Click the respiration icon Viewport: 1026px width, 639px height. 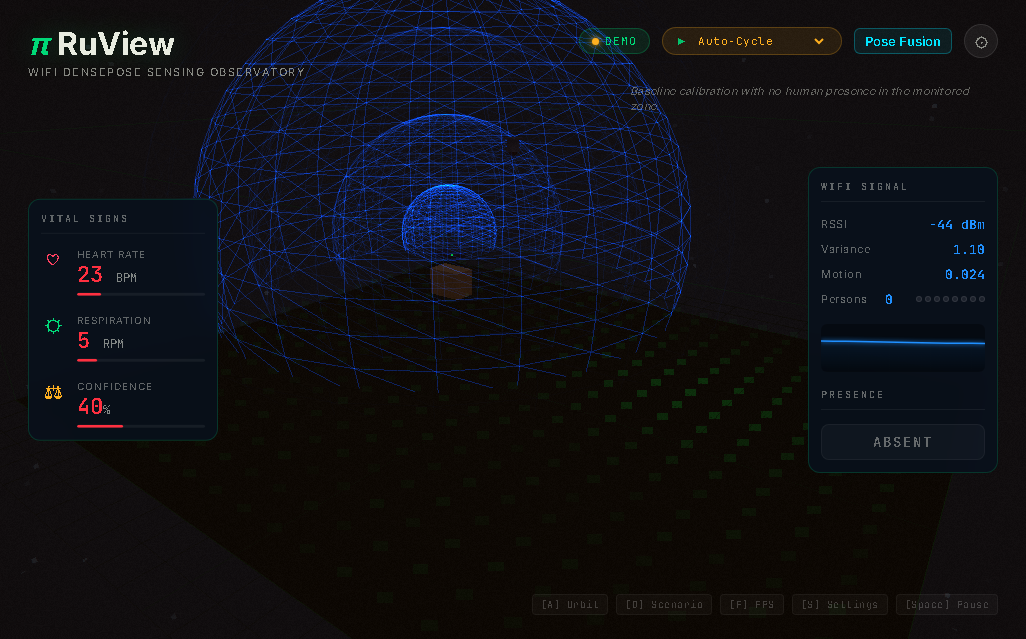click(x=53, y=326)
